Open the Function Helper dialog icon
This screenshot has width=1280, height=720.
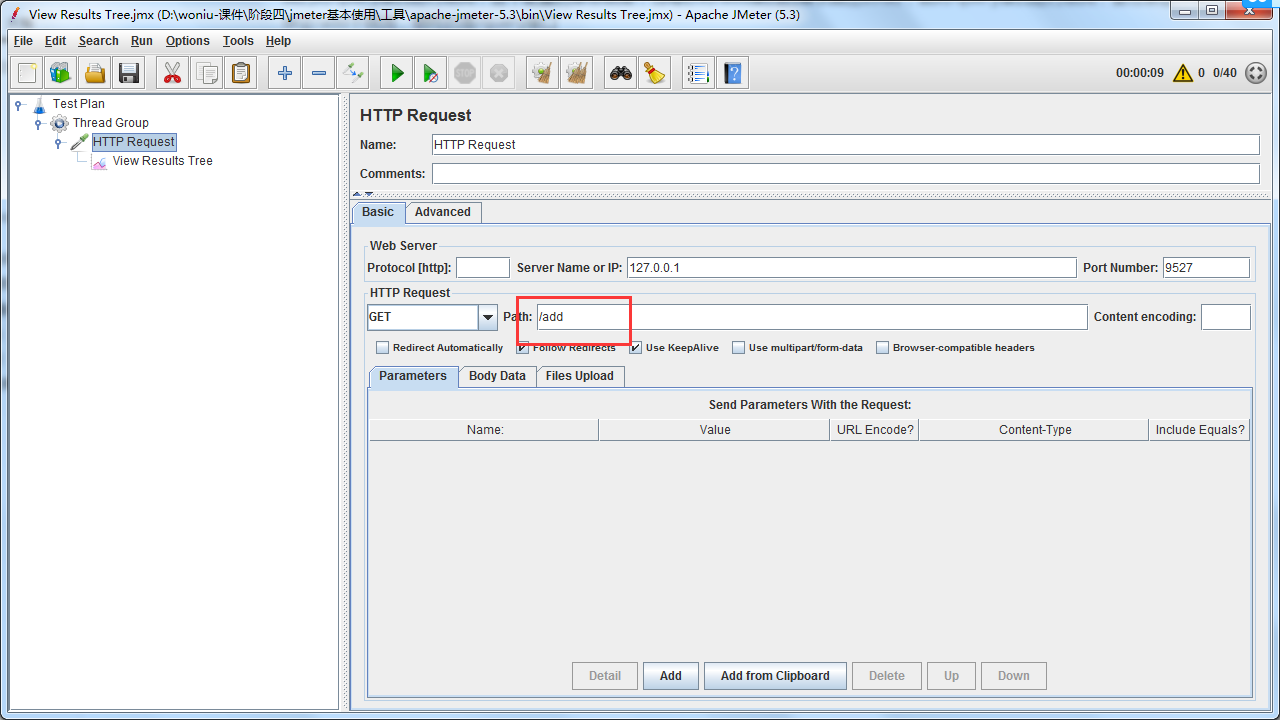coord(699,73)
